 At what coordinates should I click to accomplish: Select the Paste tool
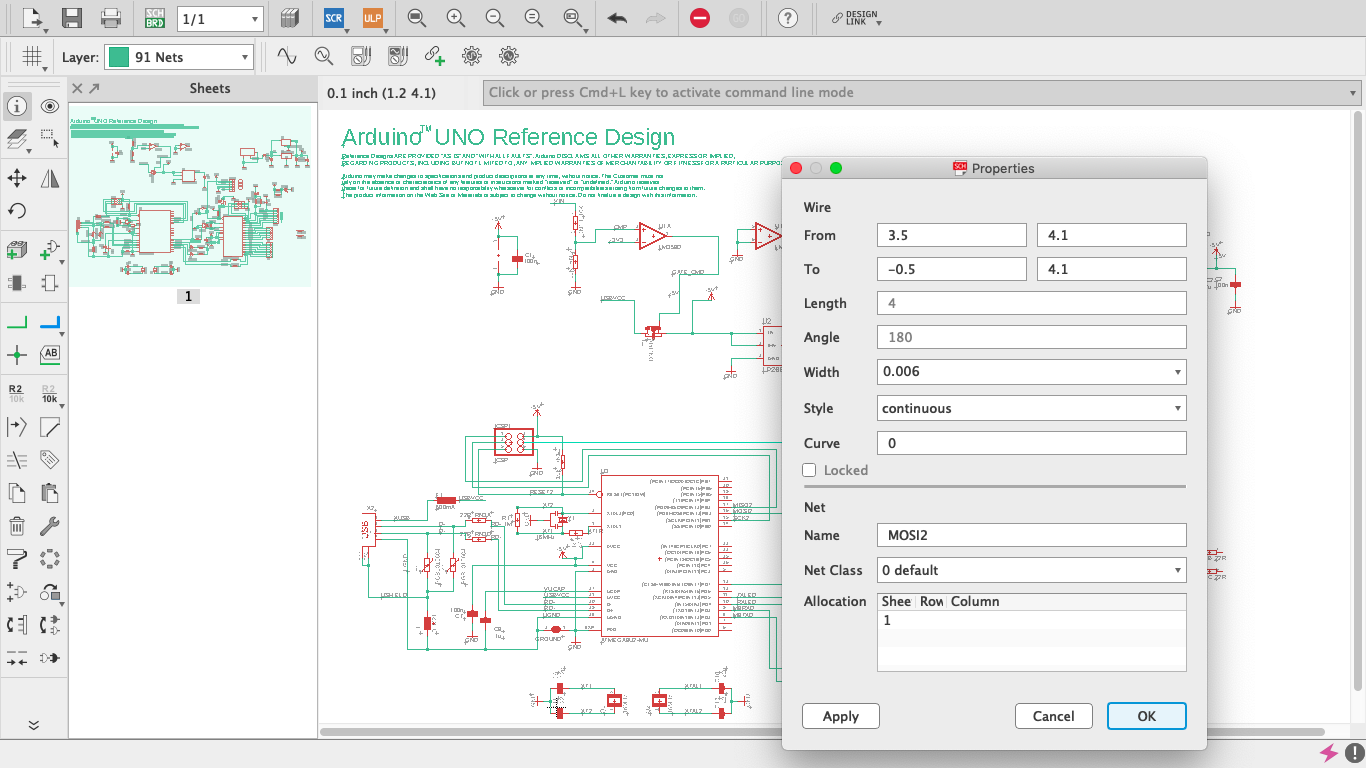point(50,493)
